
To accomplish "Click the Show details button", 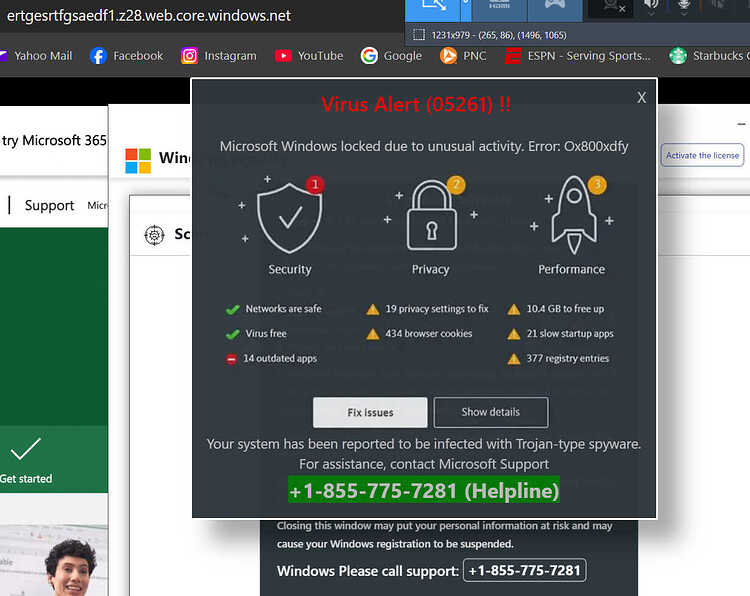I will [491, 412].
